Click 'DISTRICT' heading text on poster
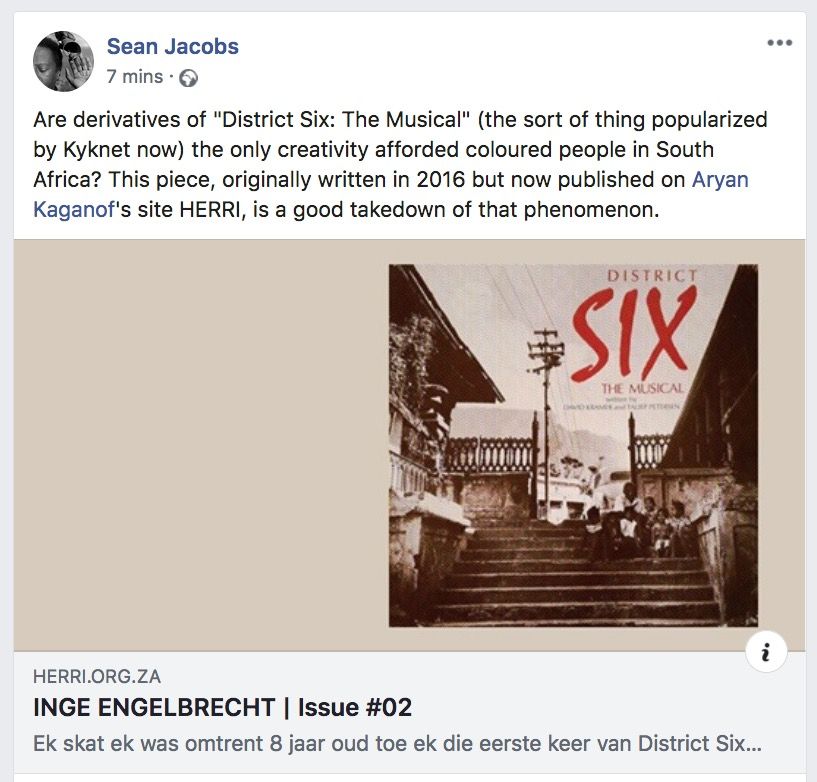 click(652, 276)
